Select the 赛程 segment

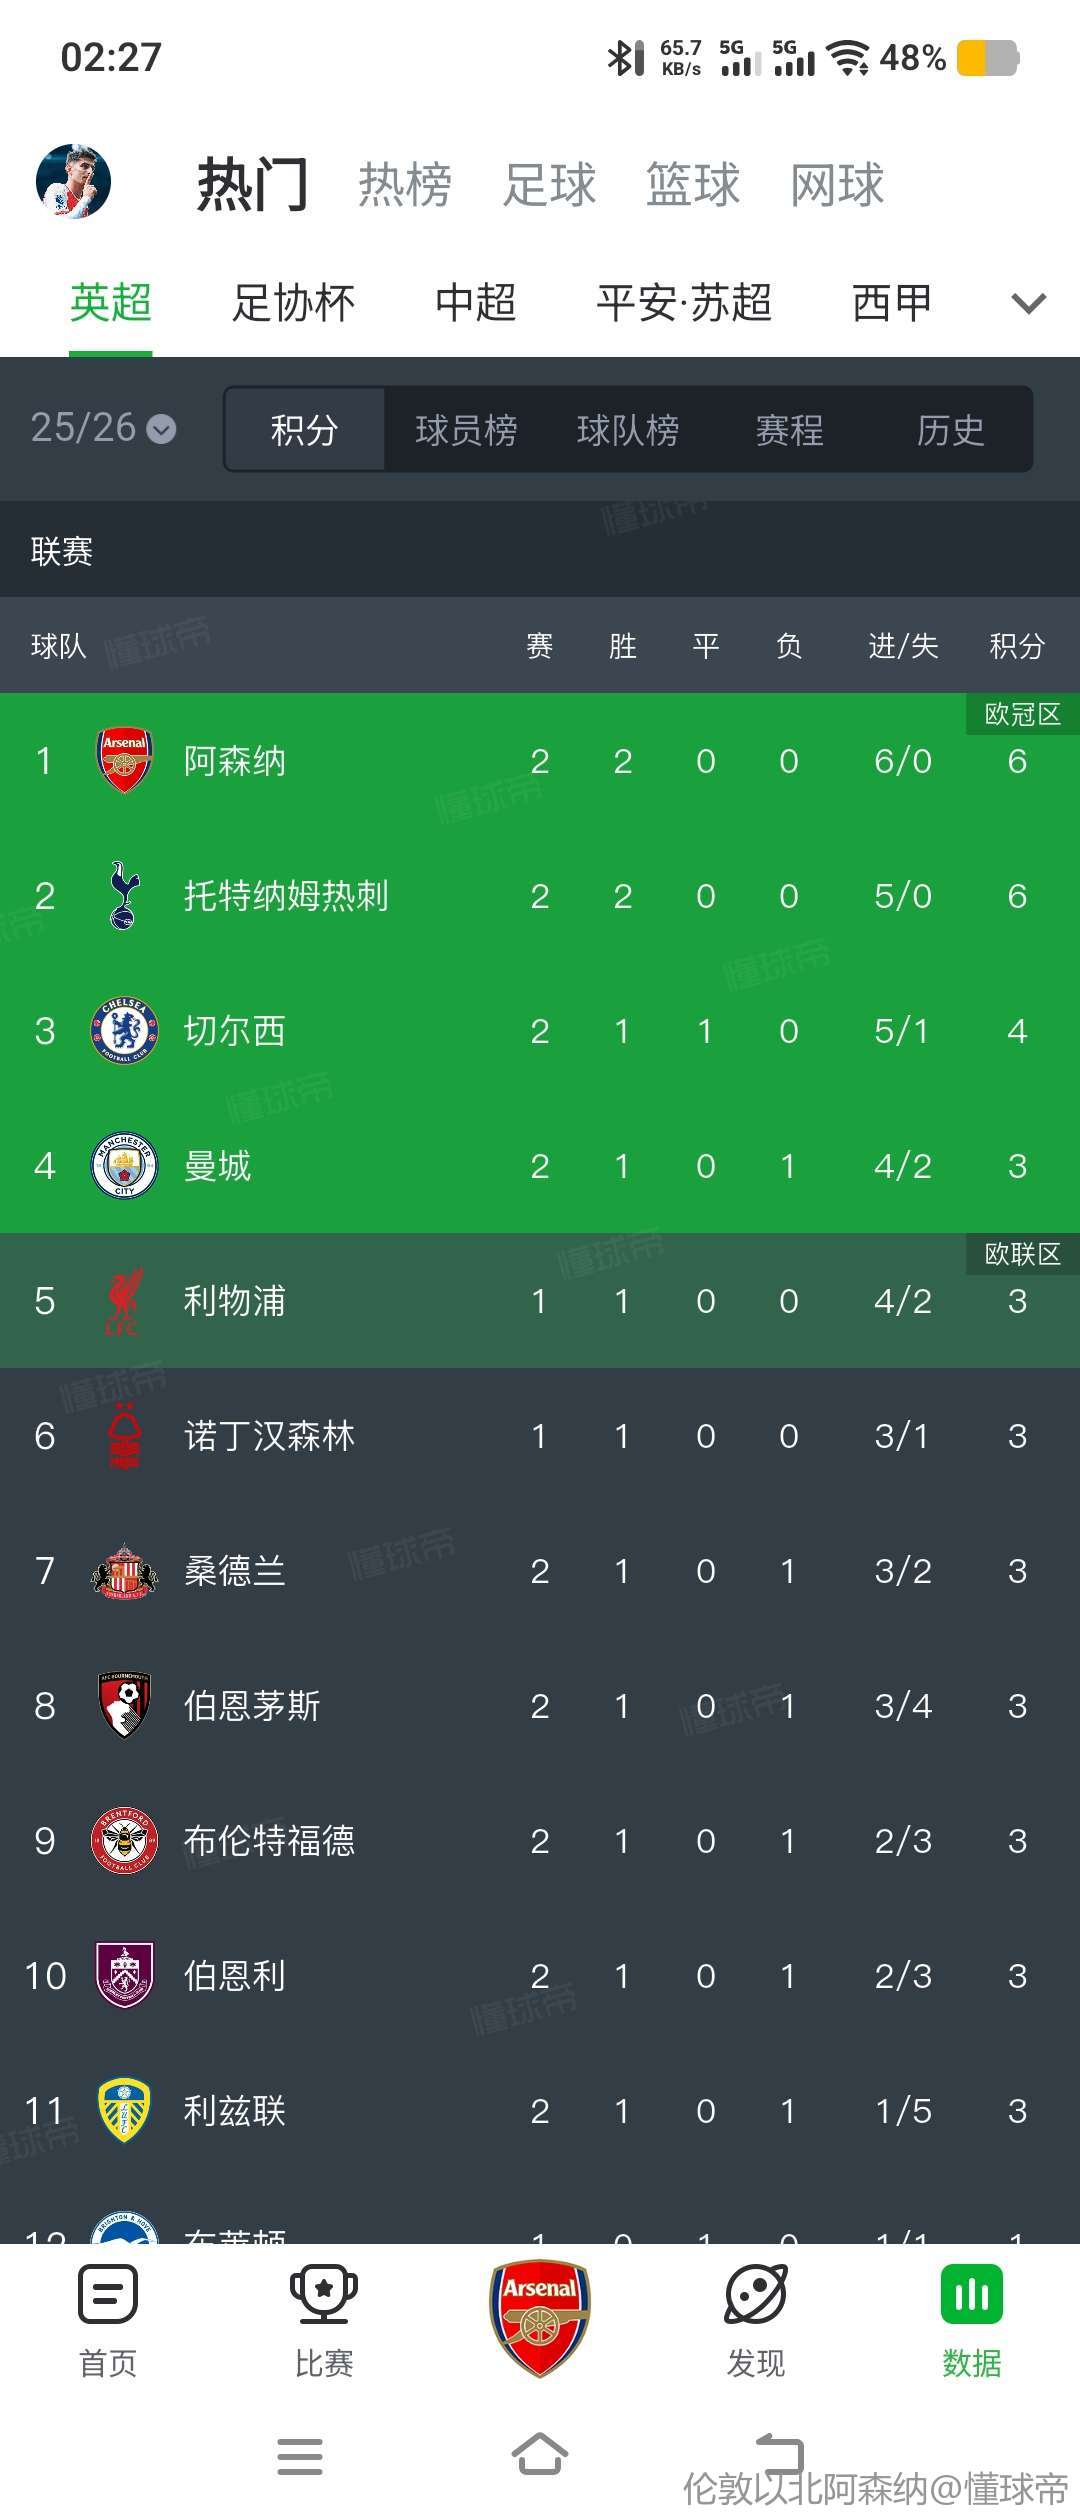[x=790, y=430]
